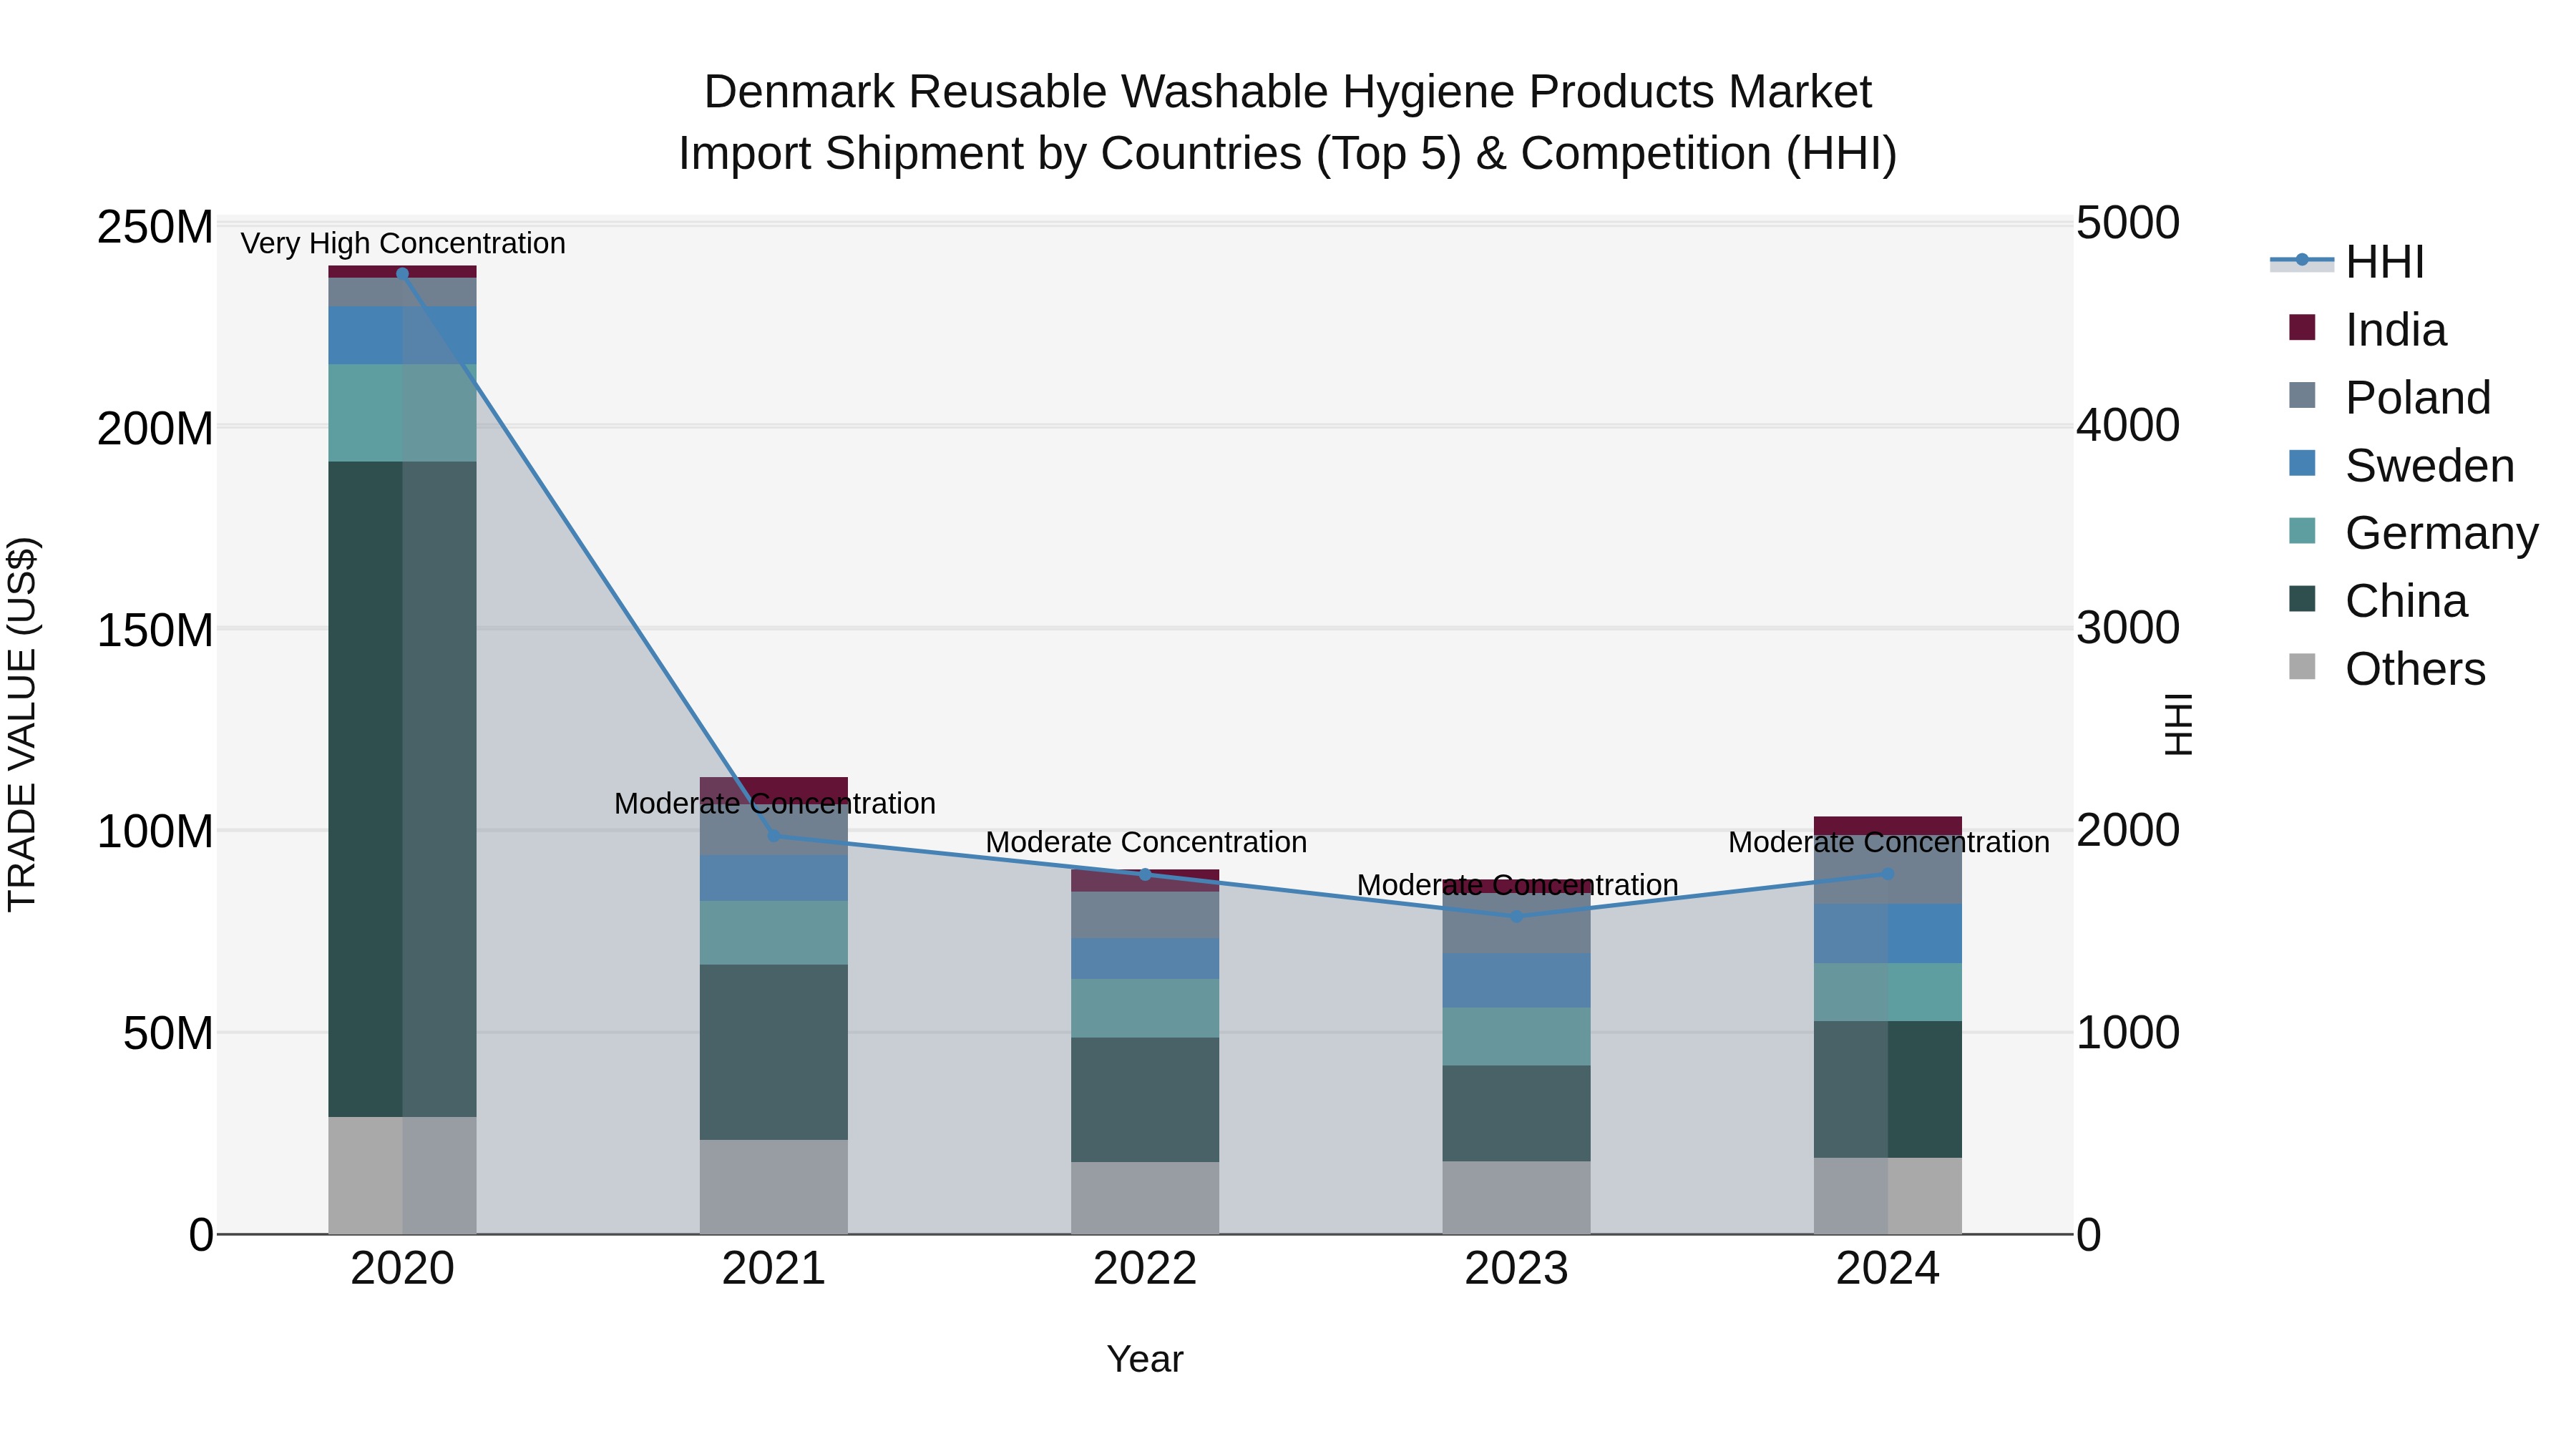Click the Sweden segment of 2023 bar
The width and height of the screenshot is (2576, 1449).
tap(1516, 981)
